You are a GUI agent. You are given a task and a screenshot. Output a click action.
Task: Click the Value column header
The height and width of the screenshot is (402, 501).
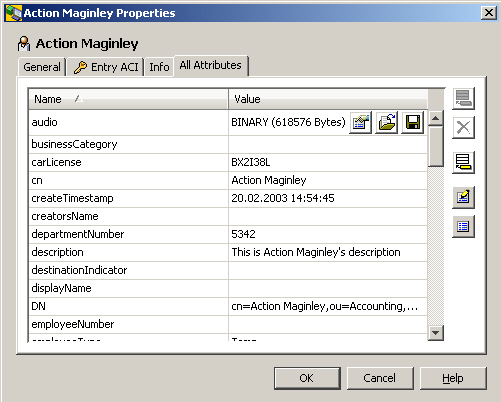(328, 99)
